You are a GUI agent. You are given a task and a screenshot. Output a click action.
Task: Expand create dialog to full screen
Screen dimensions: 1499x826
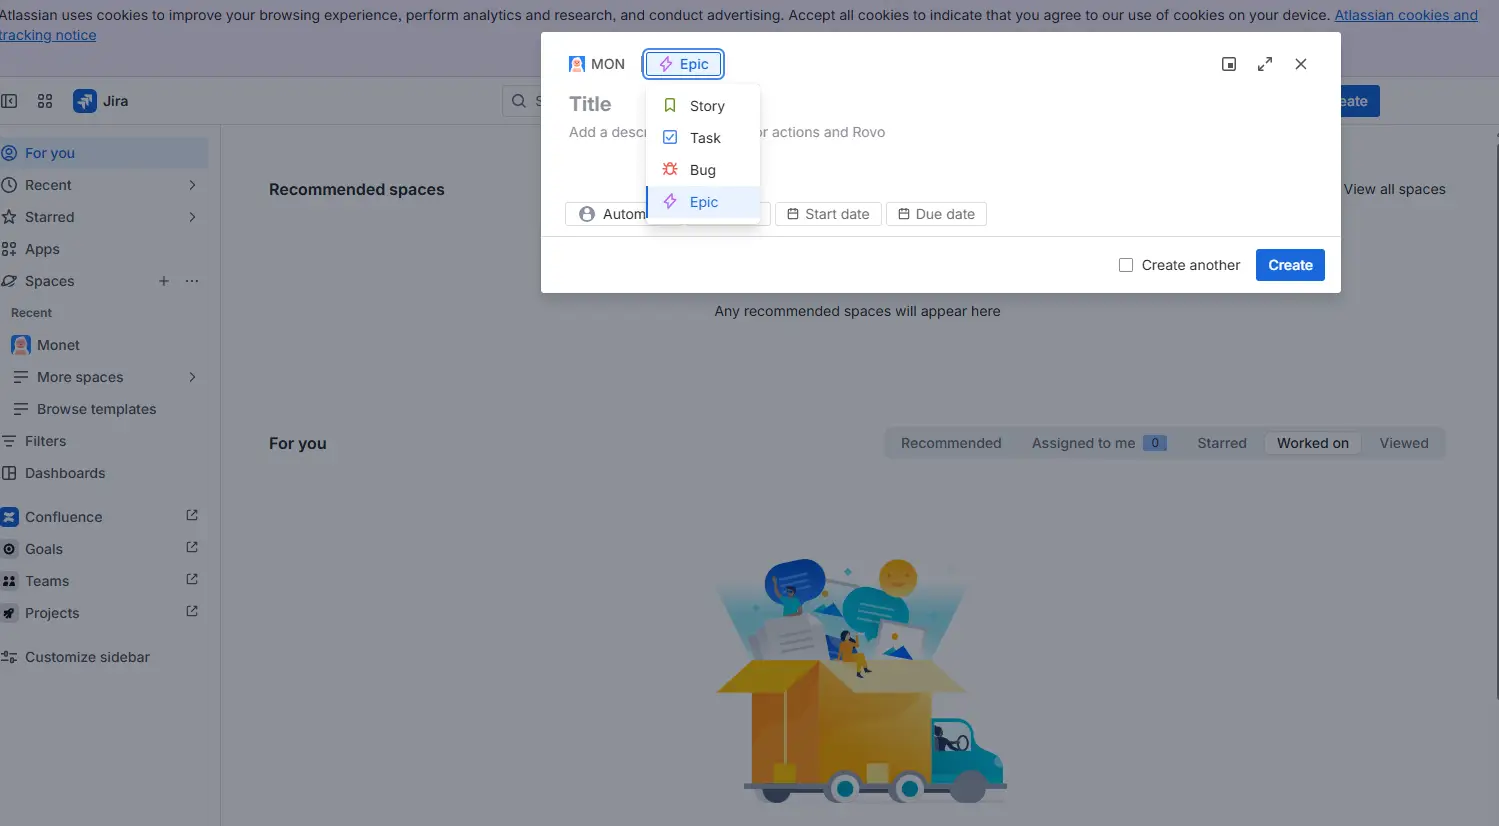(x=1265, y=64)
